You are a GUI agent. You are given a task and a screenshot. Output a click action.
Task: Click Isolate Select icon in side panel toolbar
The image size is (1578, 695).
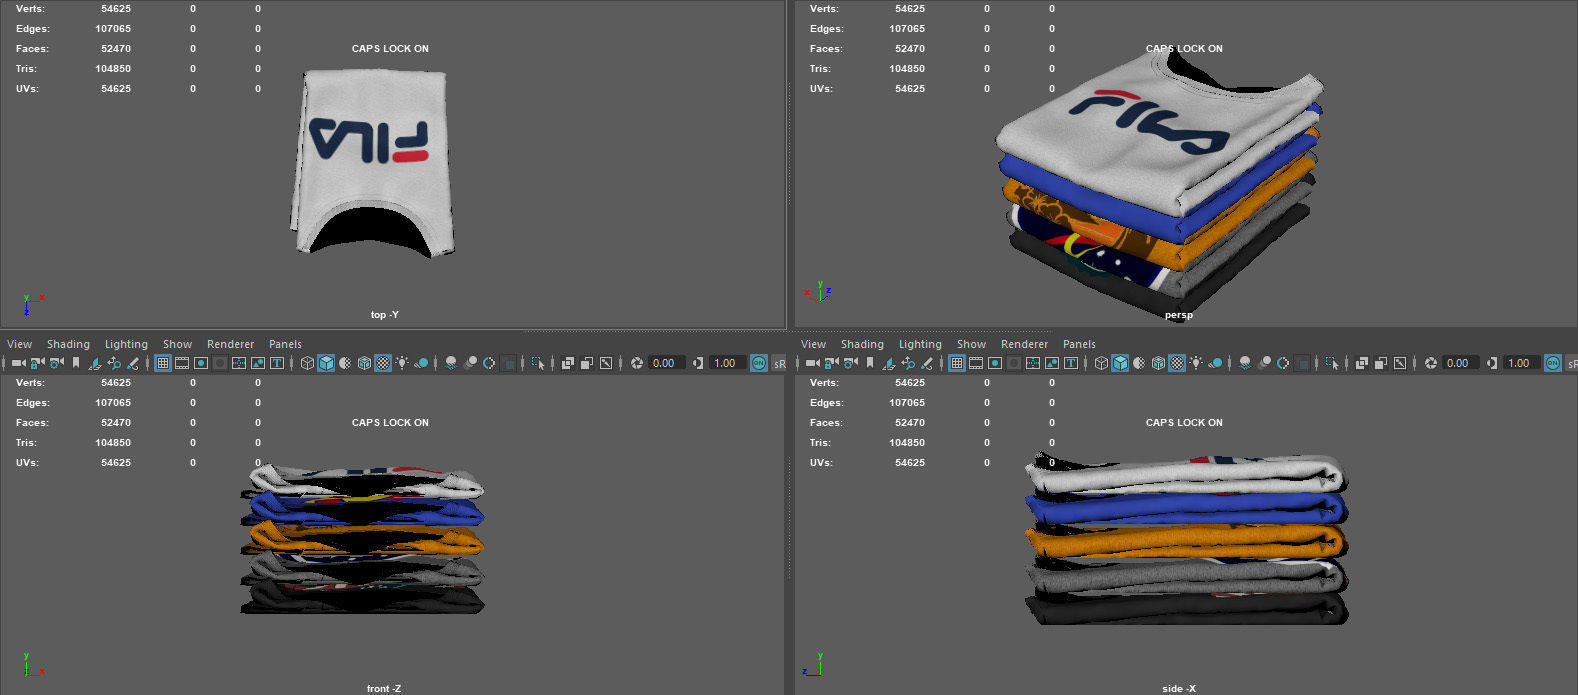pyautogui.click(x=1331, y=363)
